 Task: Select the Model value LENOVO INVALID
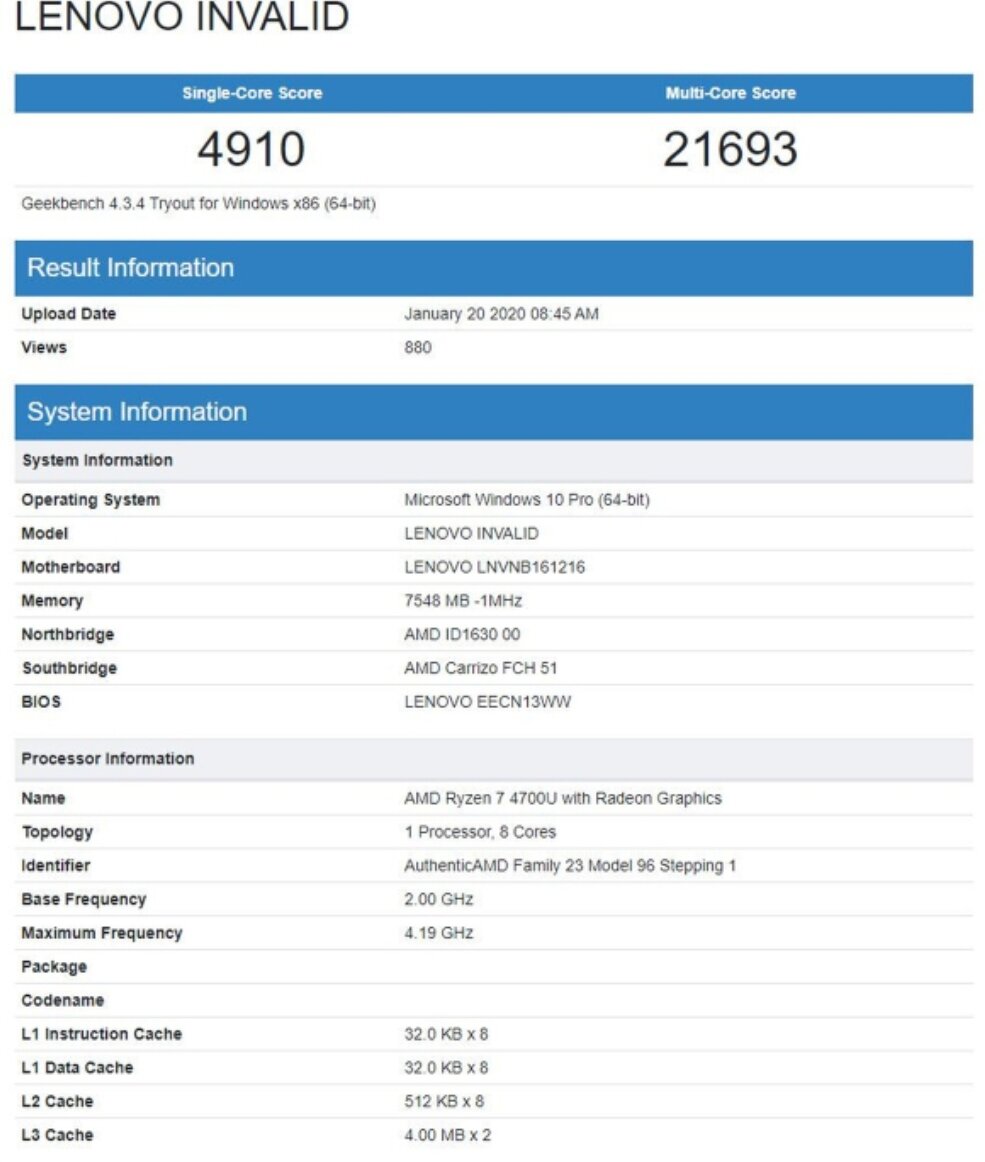471,534
